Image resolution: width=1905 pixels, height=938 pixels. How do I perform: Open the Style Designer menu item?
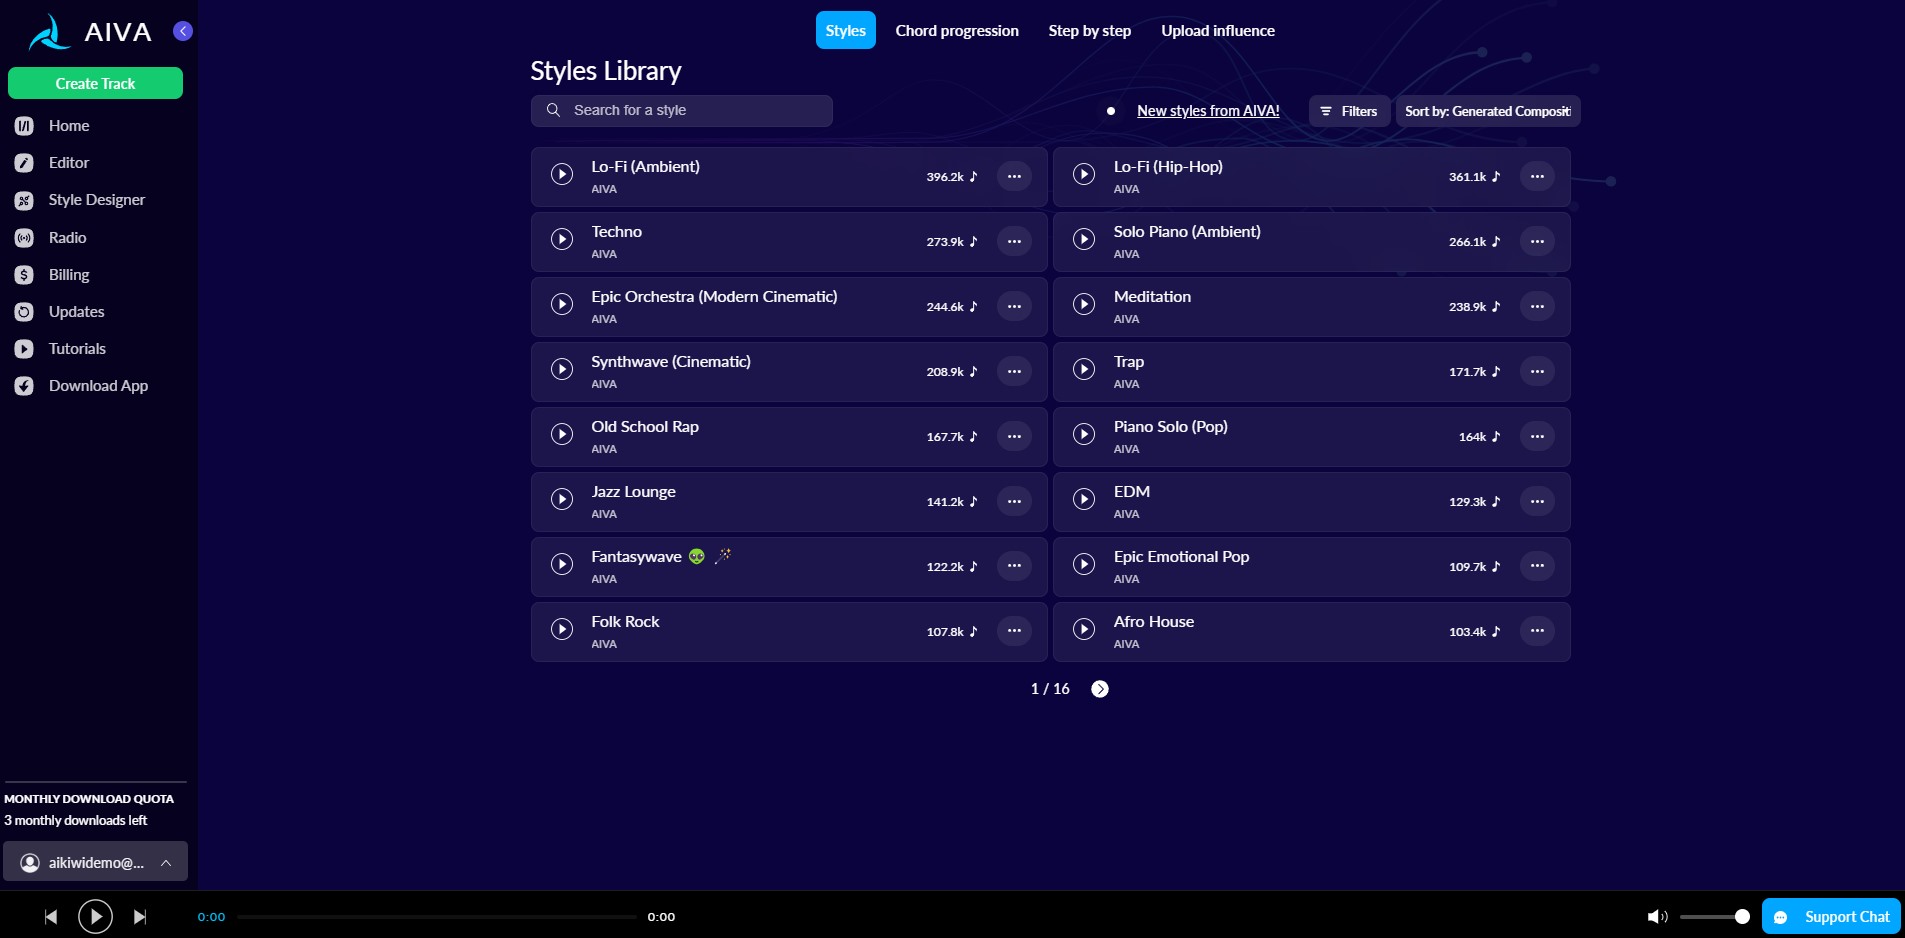click(97, 200)
